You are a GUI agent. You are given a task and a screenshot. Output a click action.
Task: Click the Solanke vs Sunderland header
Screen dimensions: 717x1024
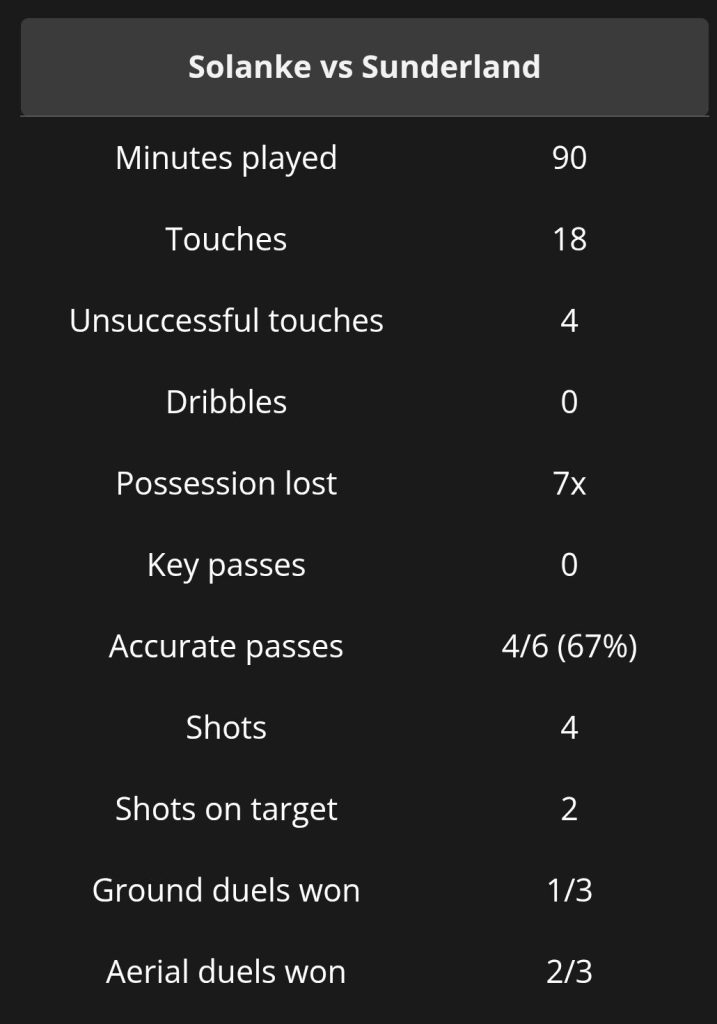tap(364, 67)
